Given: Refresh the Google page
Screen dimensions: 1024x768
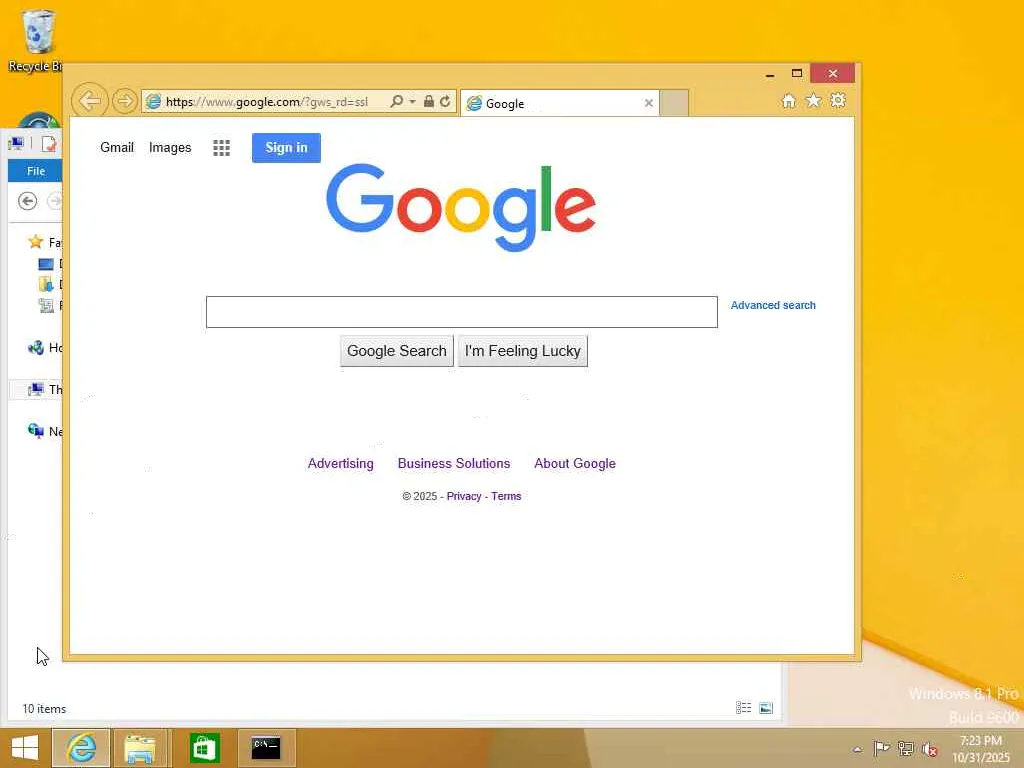Looking at the screenshot, I should (x=445, y=101).
